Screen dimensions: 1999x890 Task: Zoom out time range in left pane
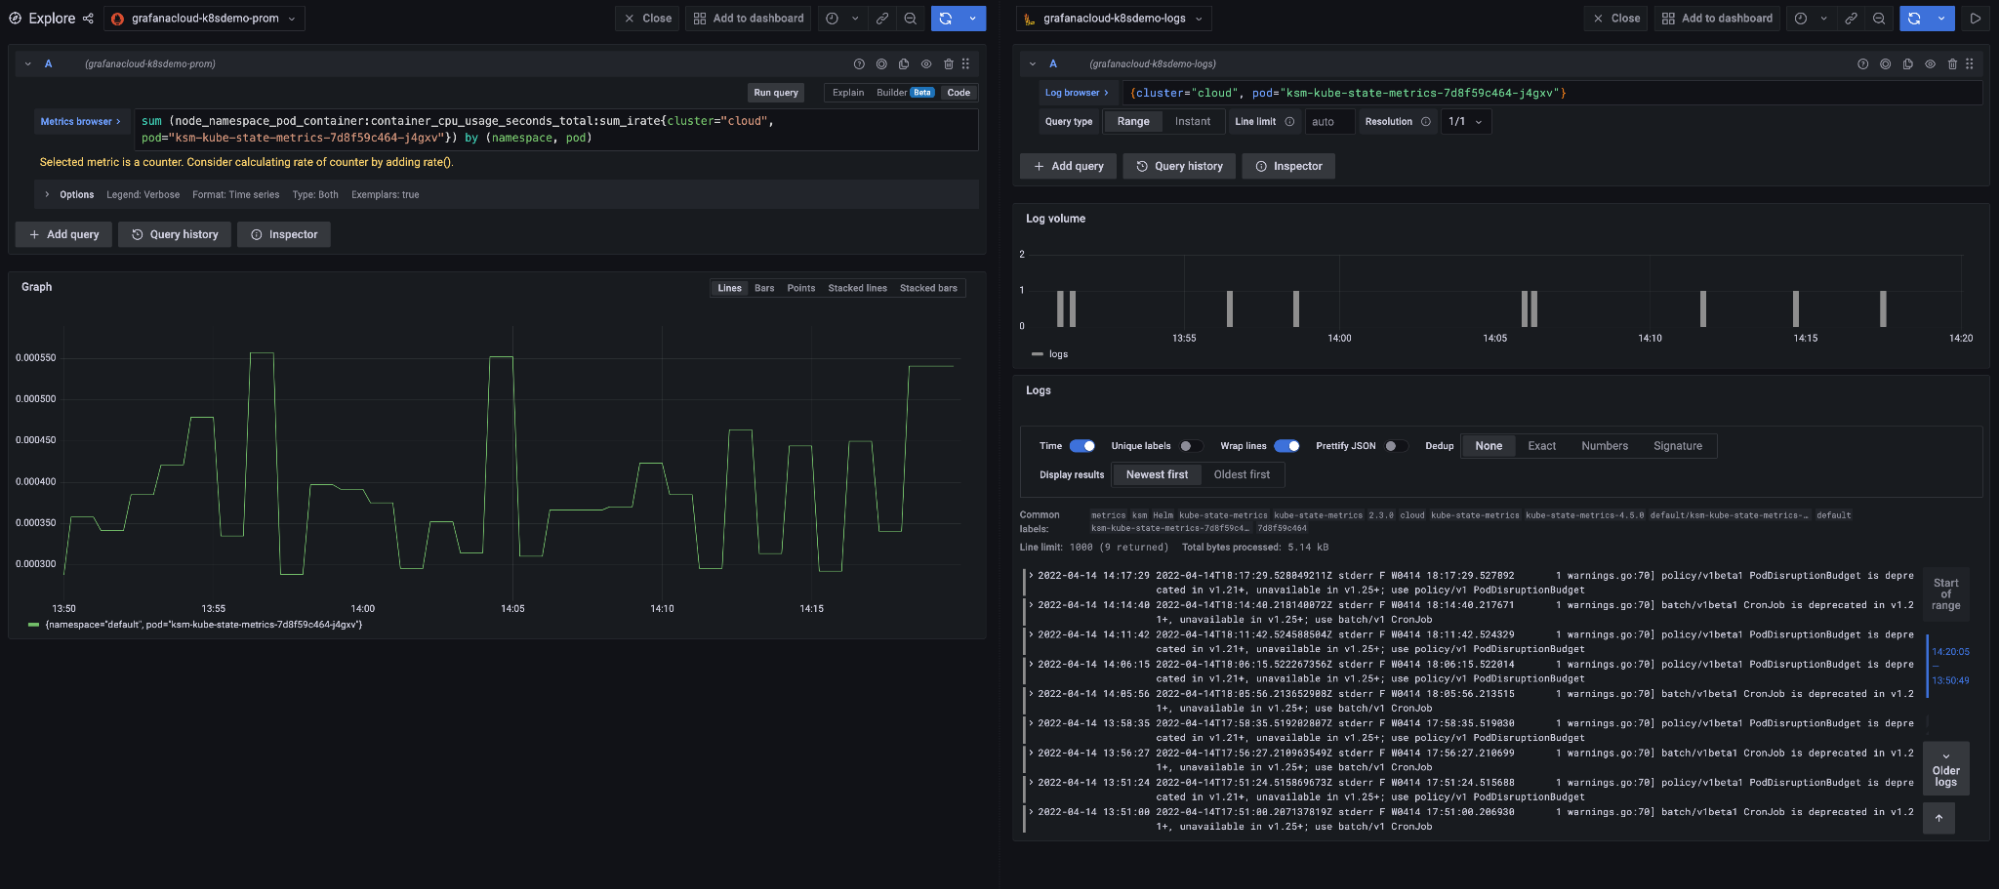coord(910,18)
